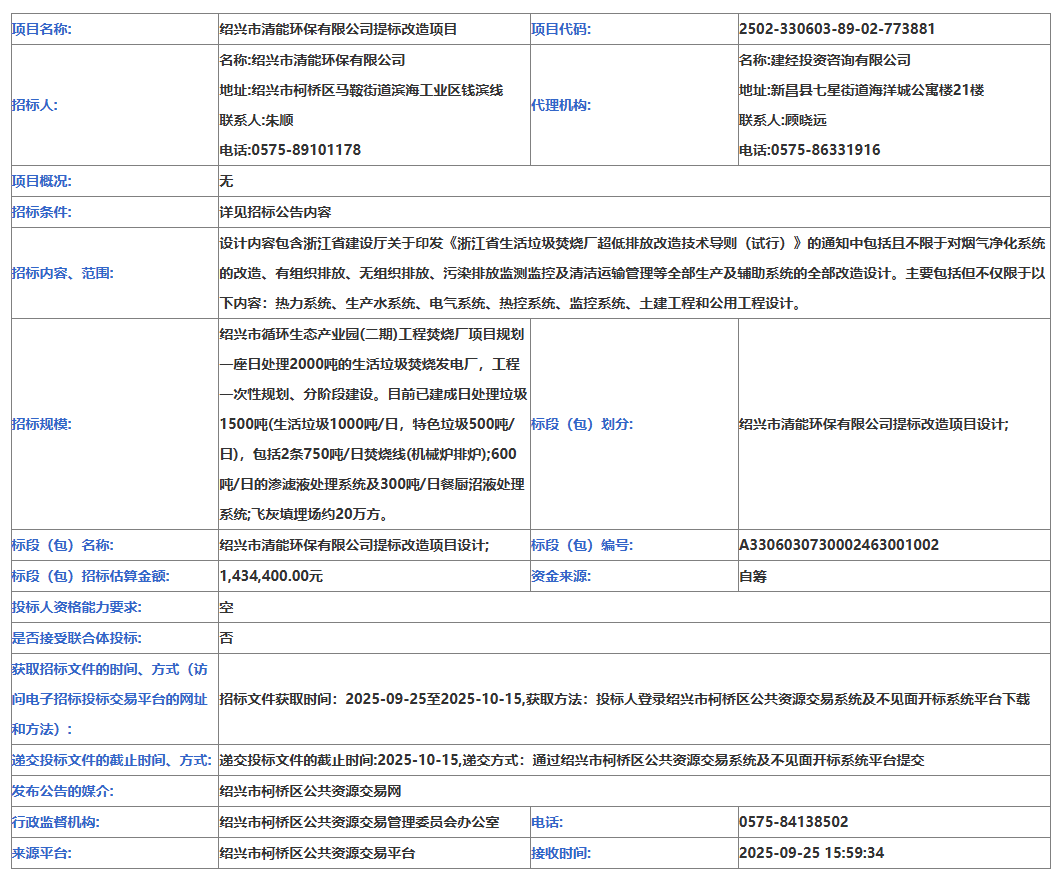1061x876 pixels.
Task: Click the bid submission deadline text line
Action: click(x=571, y=760)
